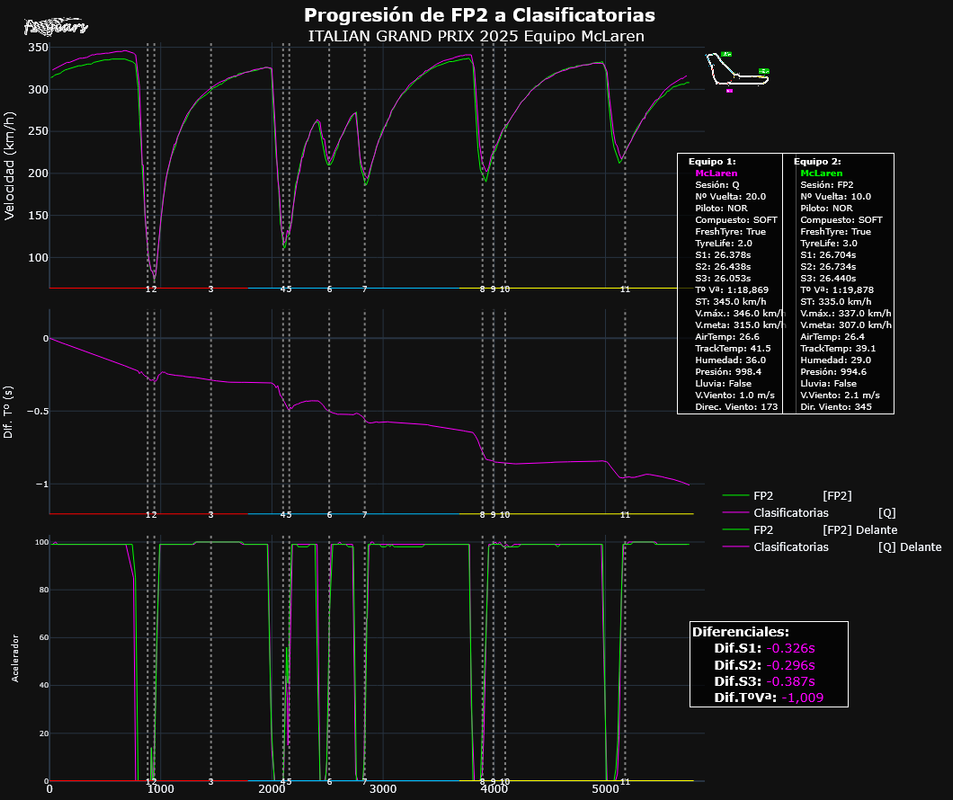
Task: Toggle the 'Clasificatorias [Q]' legend entry without Delante
Action: 809,513
